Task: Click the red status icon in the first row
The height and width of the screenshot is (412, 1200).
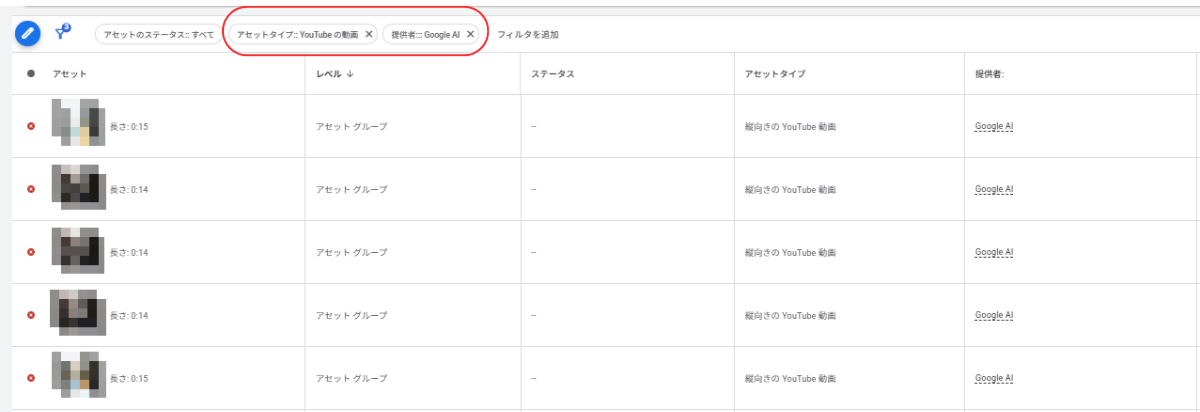Action: coord(31,126)
